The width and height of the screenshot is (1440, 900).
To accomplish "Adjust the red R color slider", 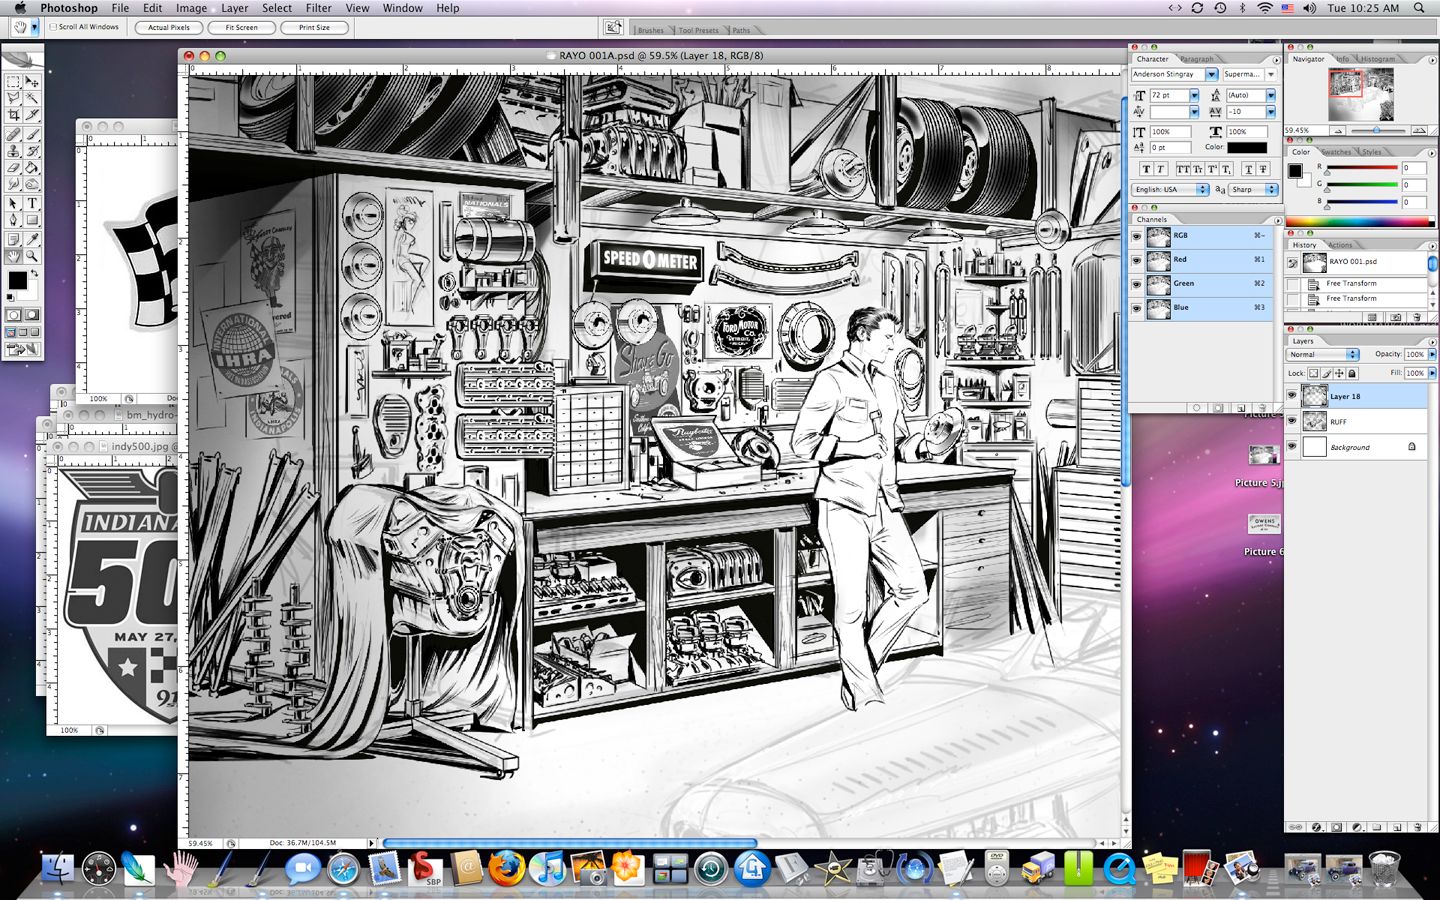I will point(1327,172).
